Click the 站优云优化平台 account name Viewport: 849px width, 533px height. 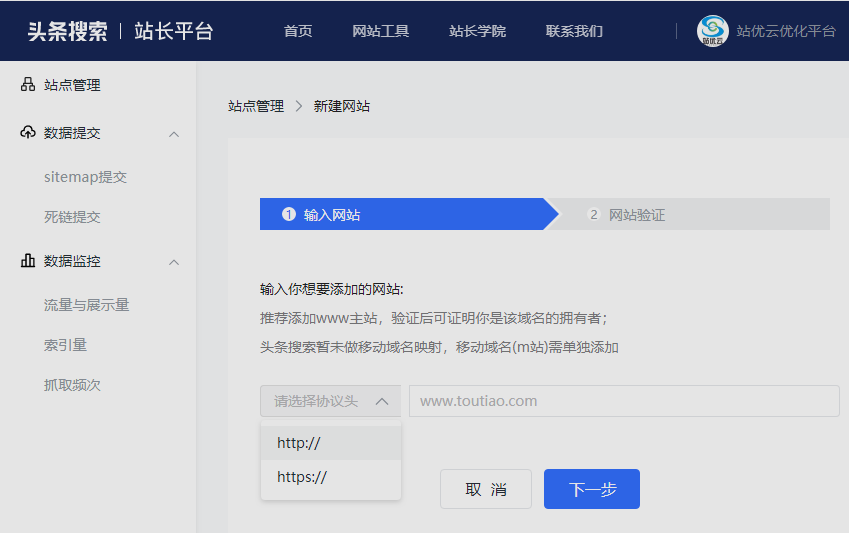point(786,31)
